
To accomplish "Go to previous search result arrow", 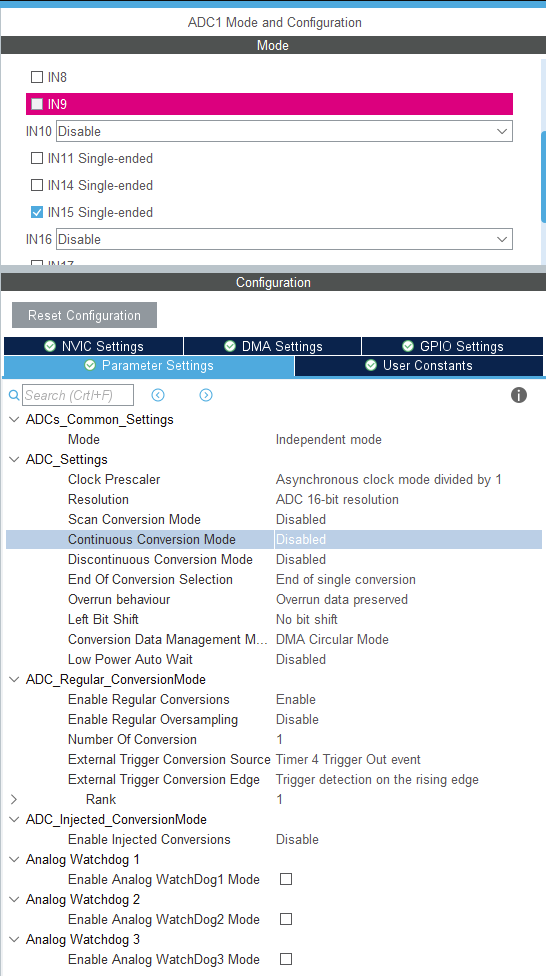I will (x=158, y=395).
